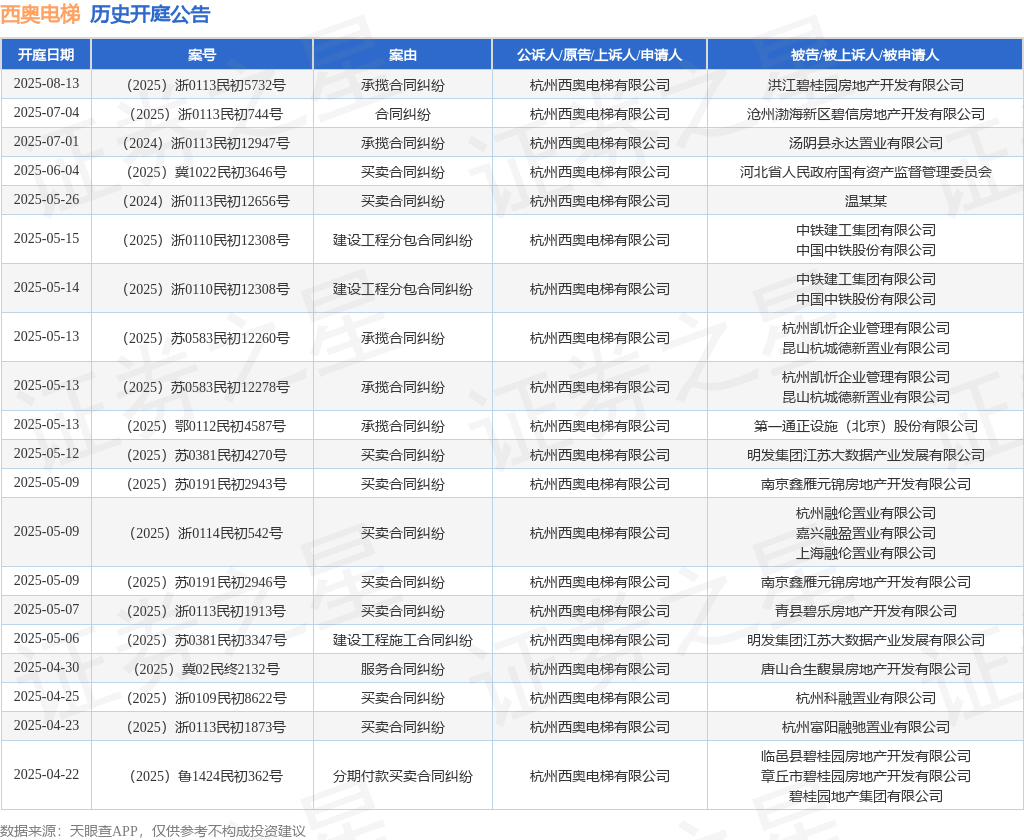Click cause 服务合同纠纷
The height and width of the screenshot is (840, 1024).
tap(402, 669)
